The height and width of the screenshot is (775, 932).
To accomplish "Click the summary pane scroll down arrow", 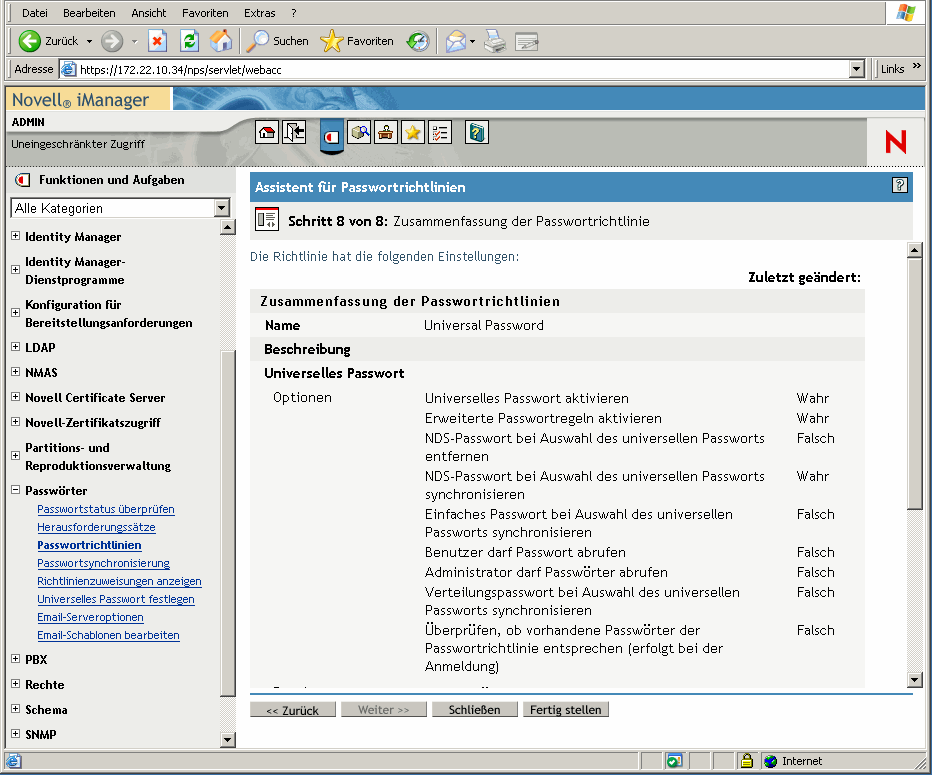I will [913, 679].
